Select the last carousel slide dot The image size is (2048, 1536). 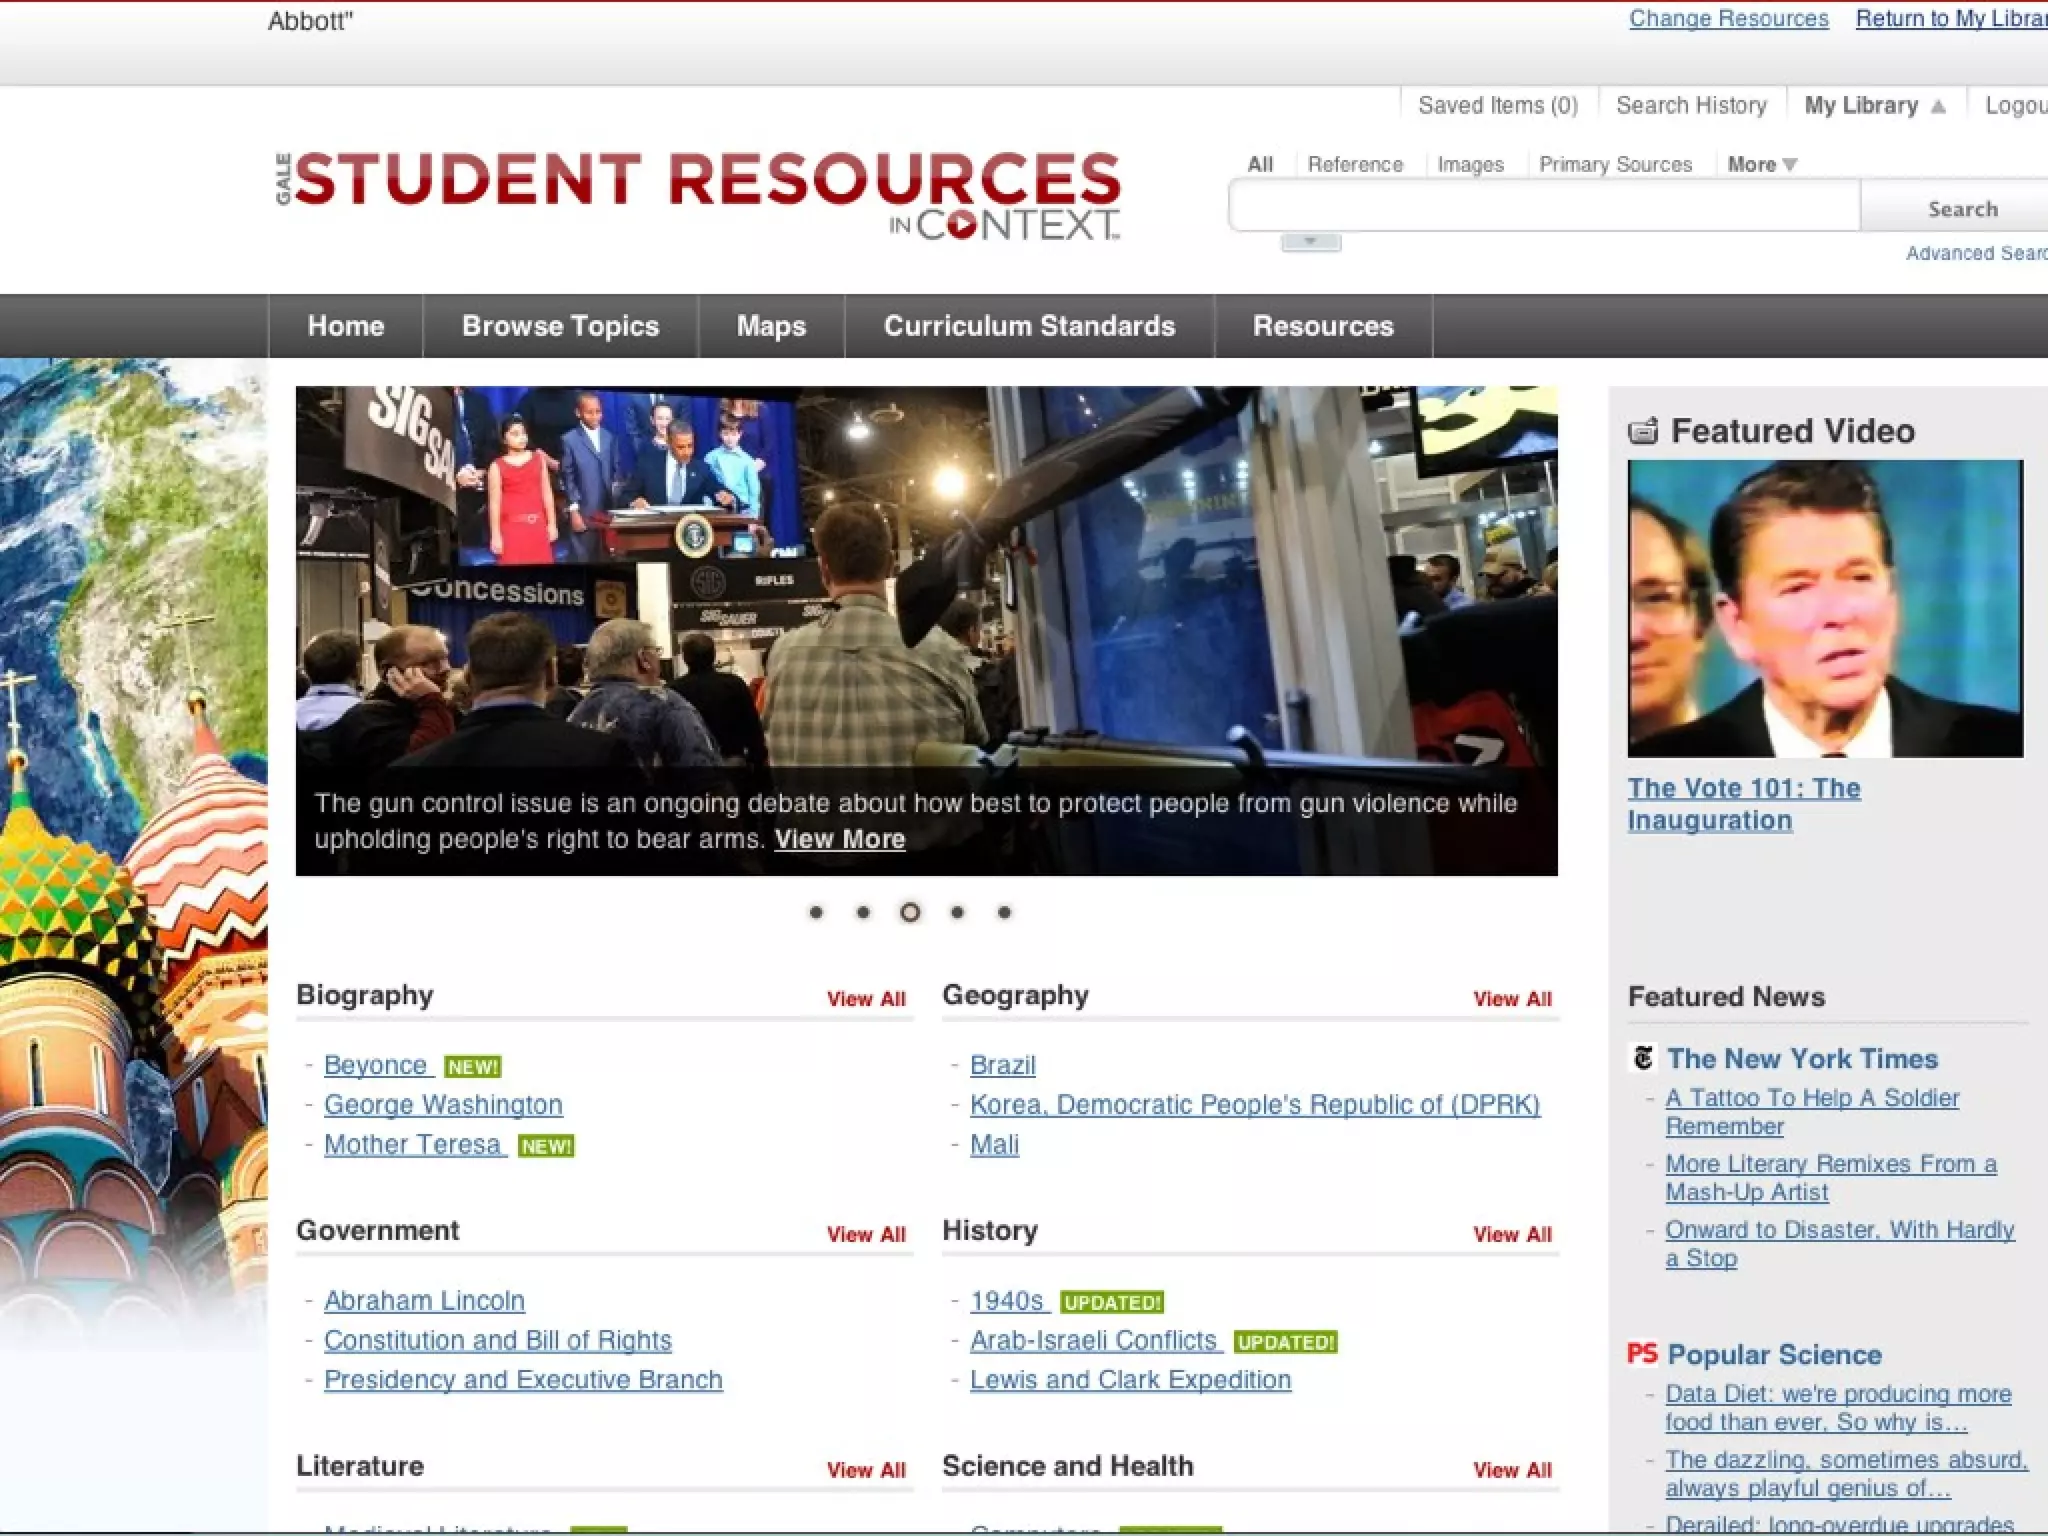(1004, 912)
